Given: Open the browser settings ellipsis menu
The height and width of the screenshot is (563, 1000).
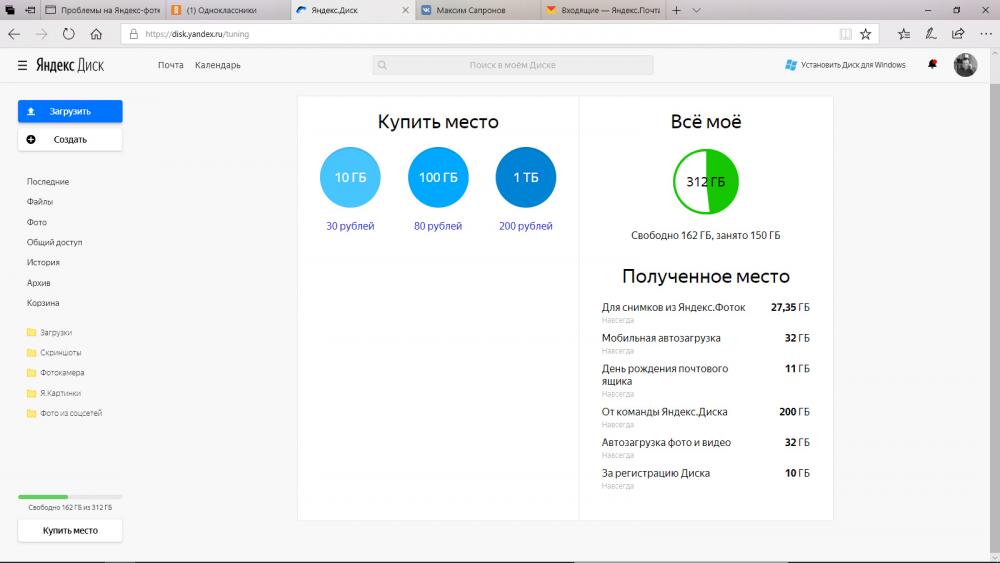Looking at the screenshot, I should (985, 34).
